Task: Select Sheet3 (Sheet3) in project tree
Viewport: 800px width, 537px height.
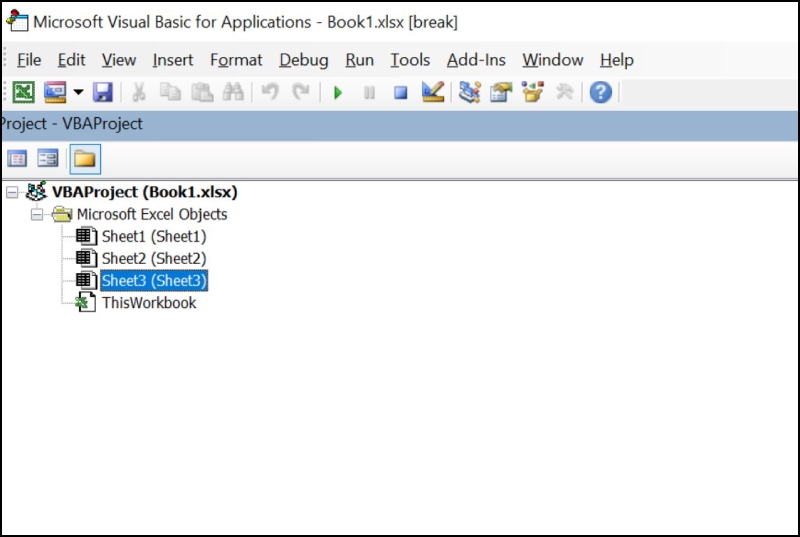Action: 154,280
